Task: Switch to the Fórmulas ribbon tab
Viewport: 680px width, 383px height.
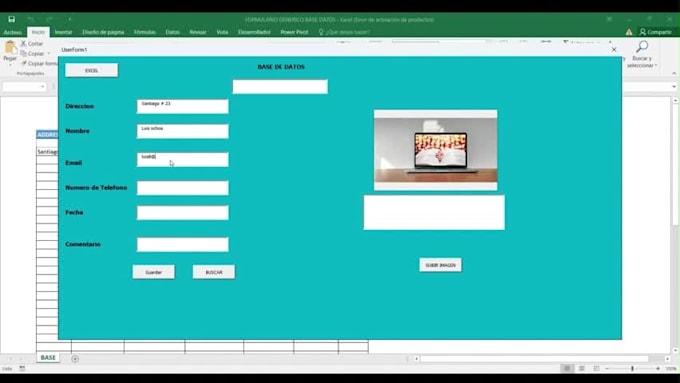Action: [145, 32]
